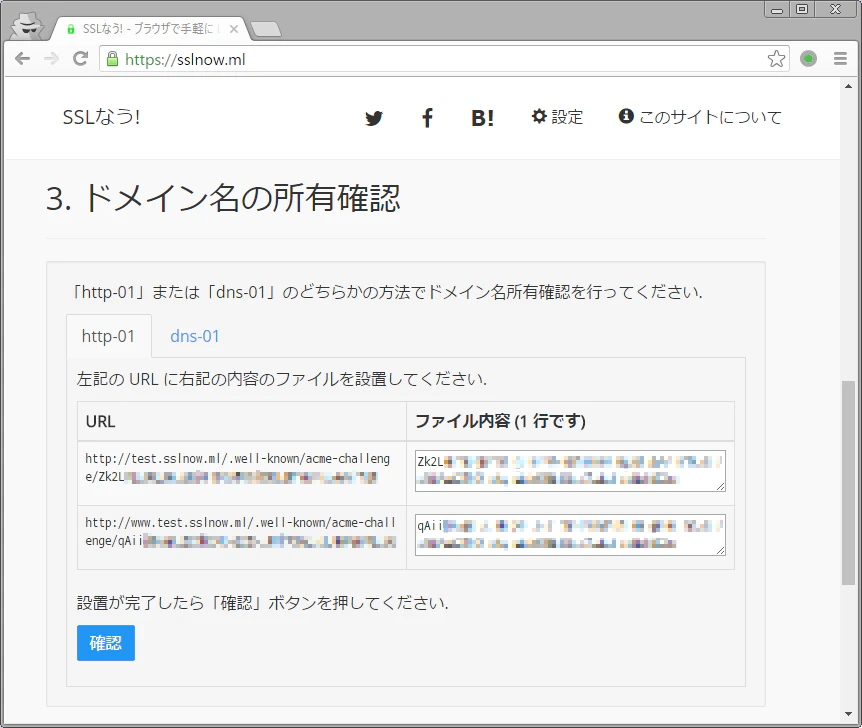Switch to the dns-01 tab
This screenshot has height=728, width=862.
point(195,336)
